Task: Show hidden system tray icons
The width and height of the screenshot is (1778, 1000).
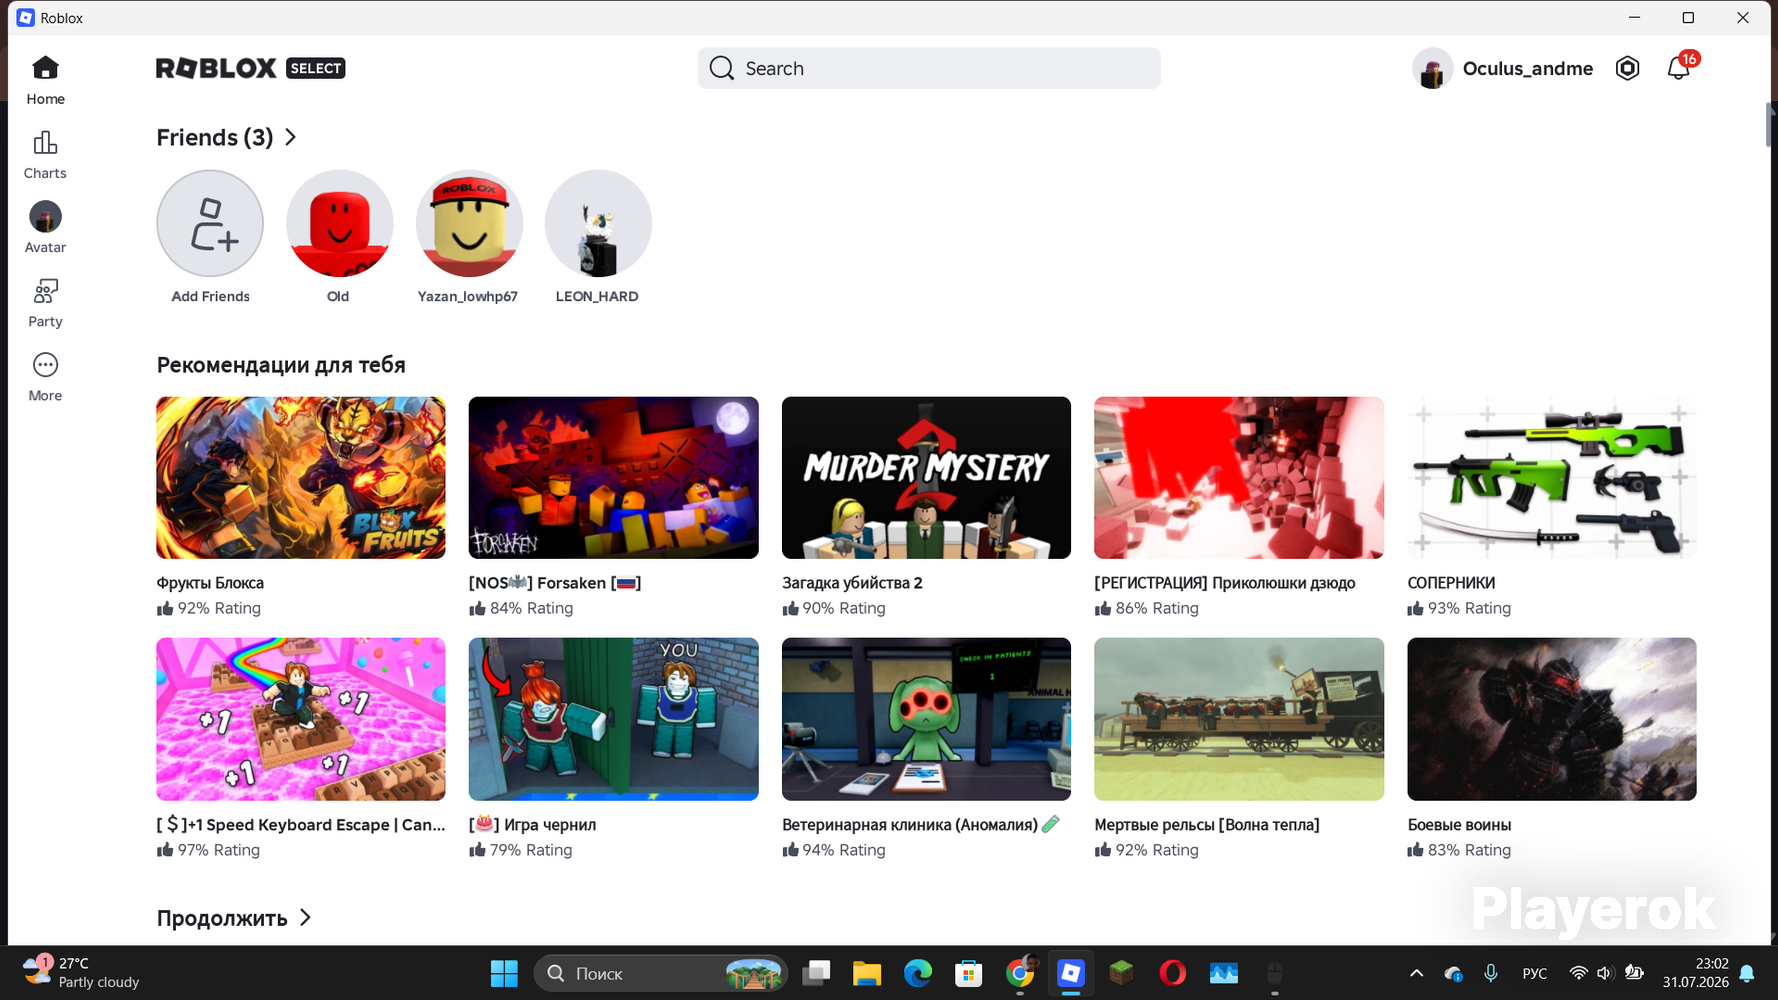Action: pyautogui.click(x=1417, y=973)
